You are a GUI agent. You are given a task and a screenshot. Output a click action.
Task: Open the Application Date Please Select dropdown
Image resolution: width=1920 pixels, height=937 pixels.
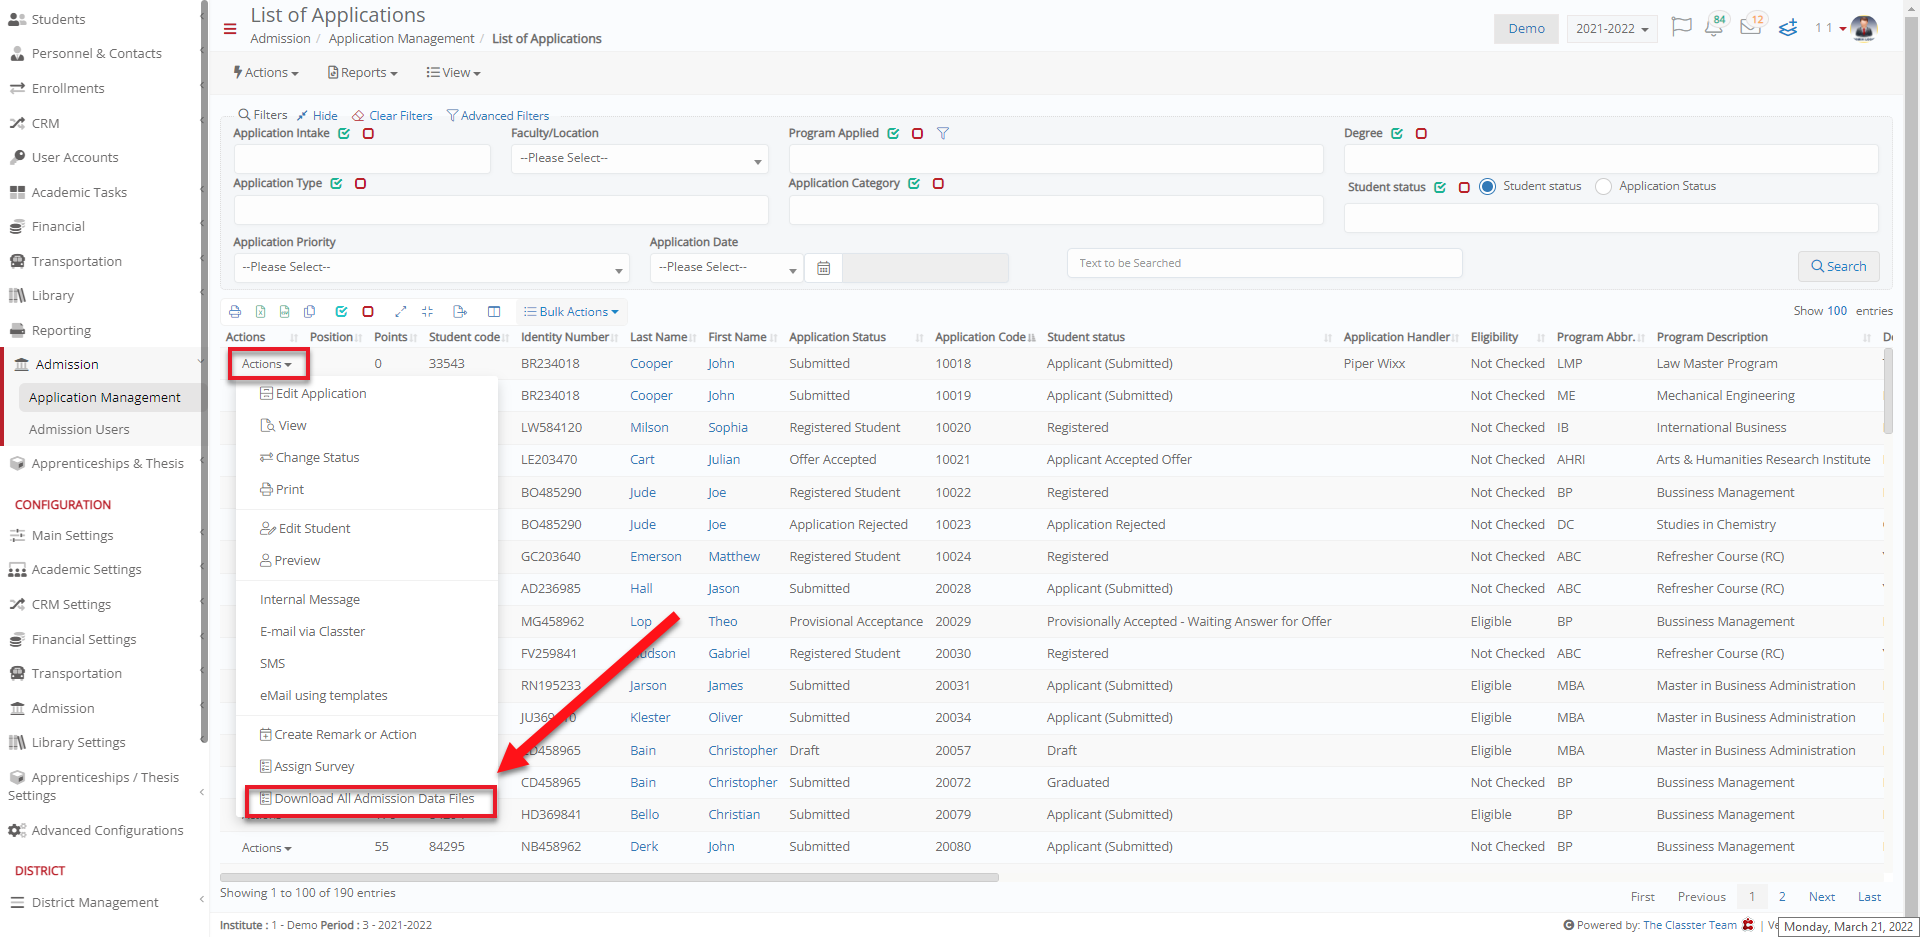point(727,267)
